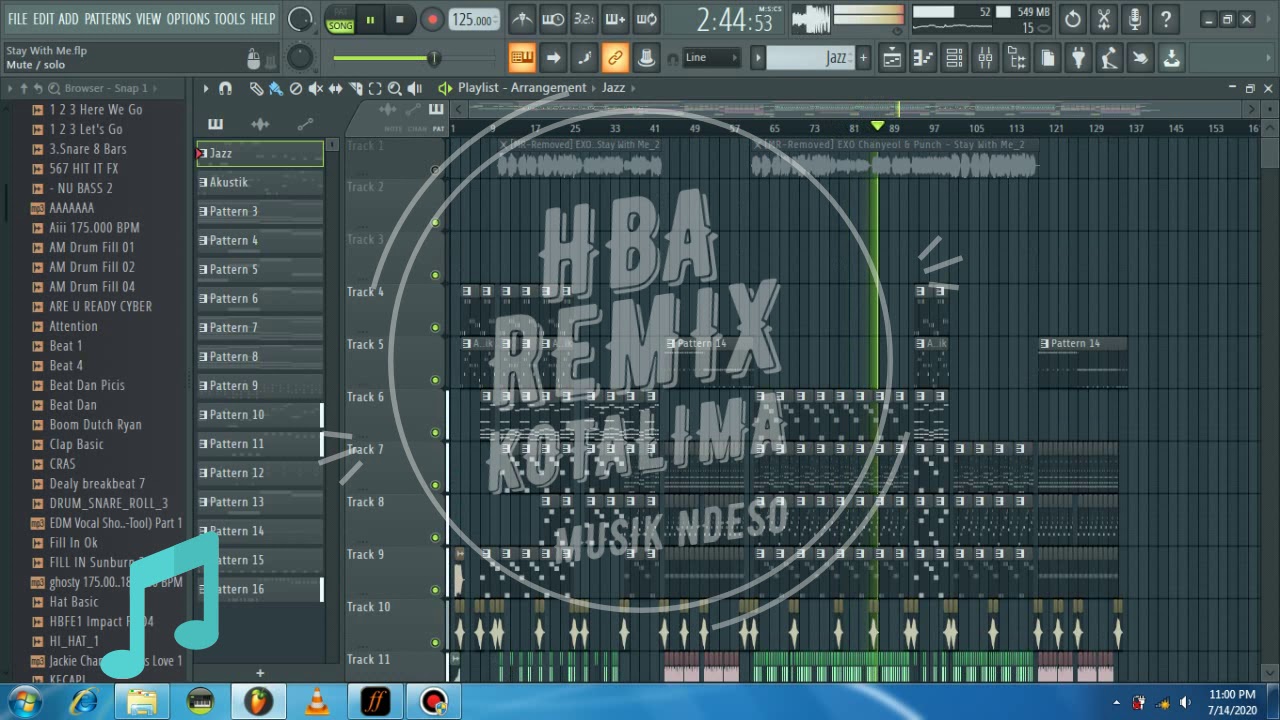1280x720 pixels.
Task: Toggle the 3-2-1 recording countdown
Action: pos(584,19)
